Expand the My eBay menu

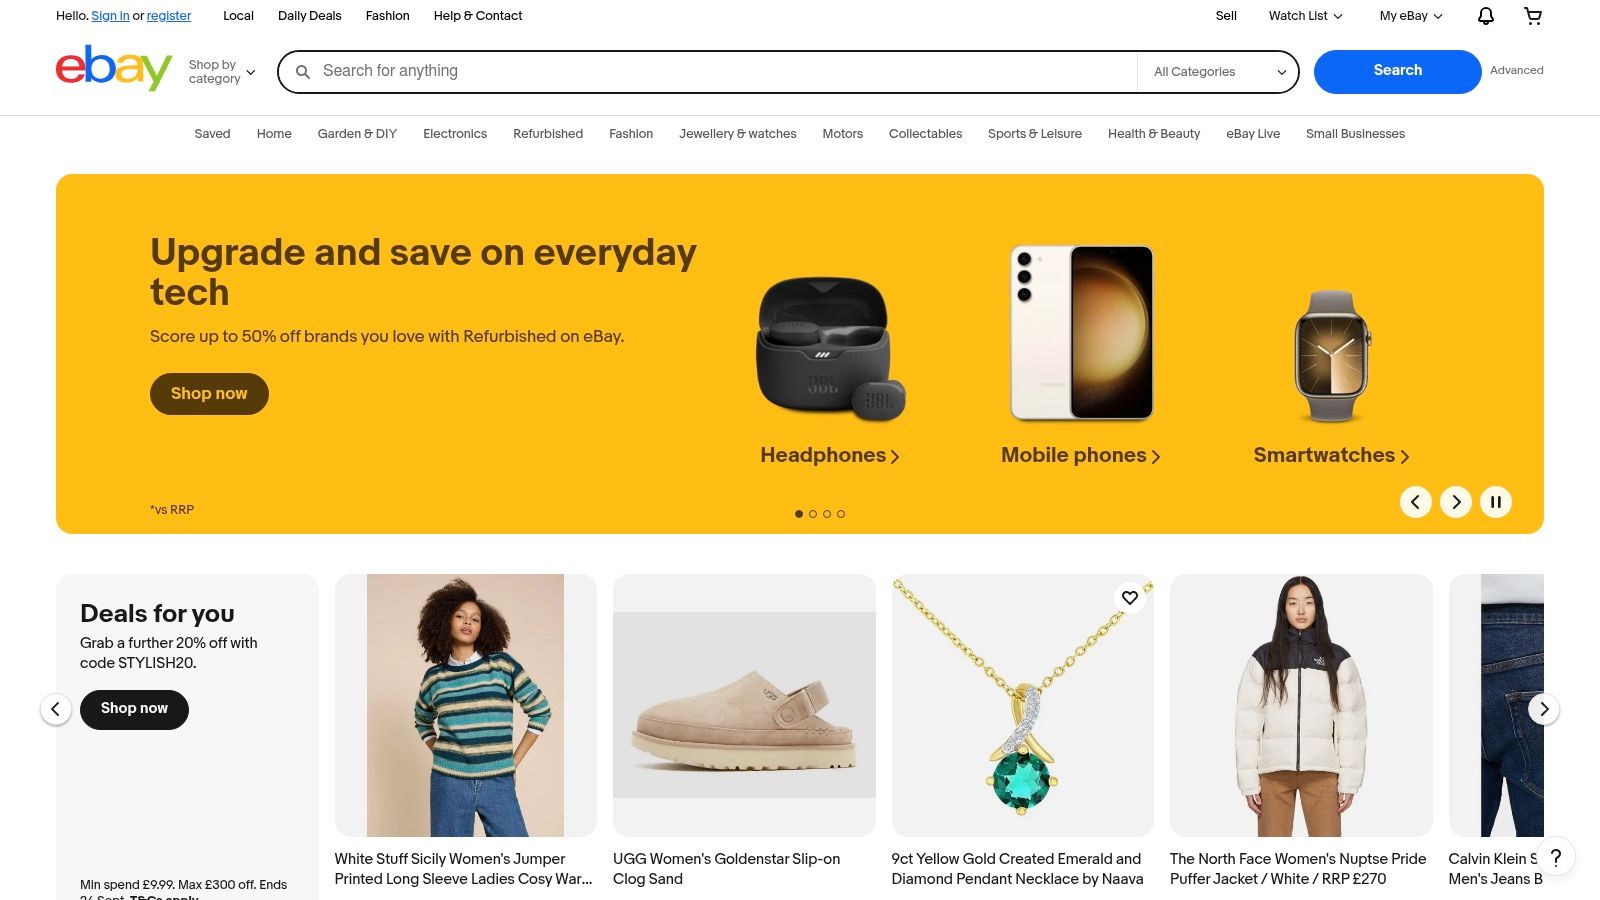click(1410, 16)
